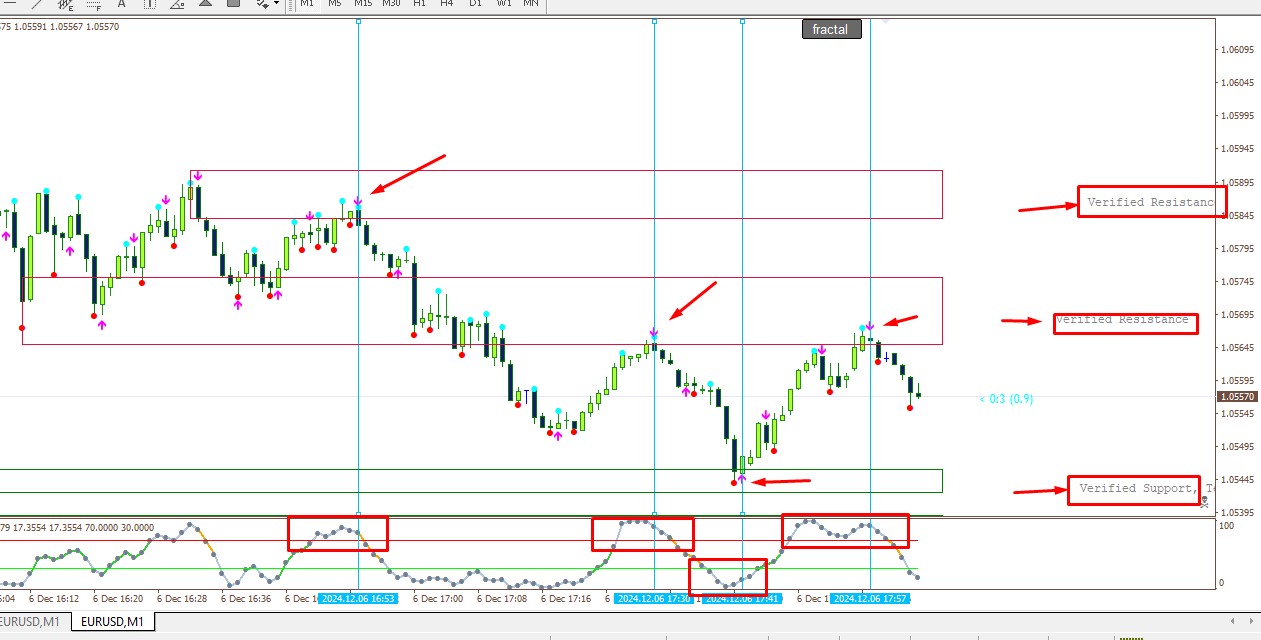Click the 1.05745 price scale label
1261x640 pixels.
point(1238,282)
